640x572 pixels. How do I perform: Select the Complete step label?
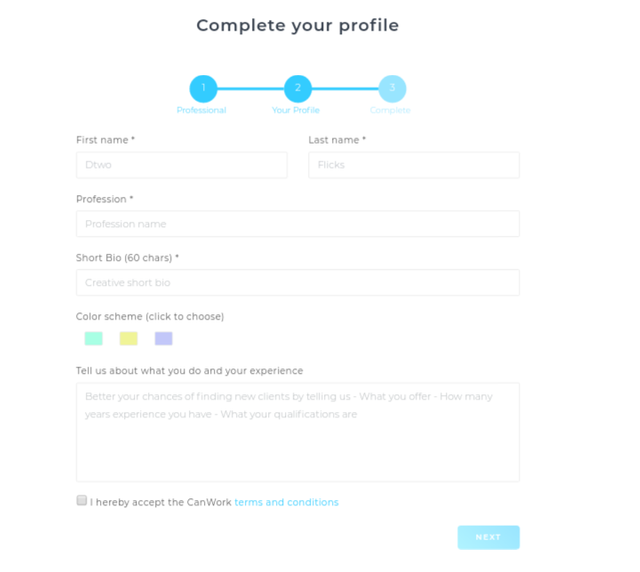[x=390, y=110]
